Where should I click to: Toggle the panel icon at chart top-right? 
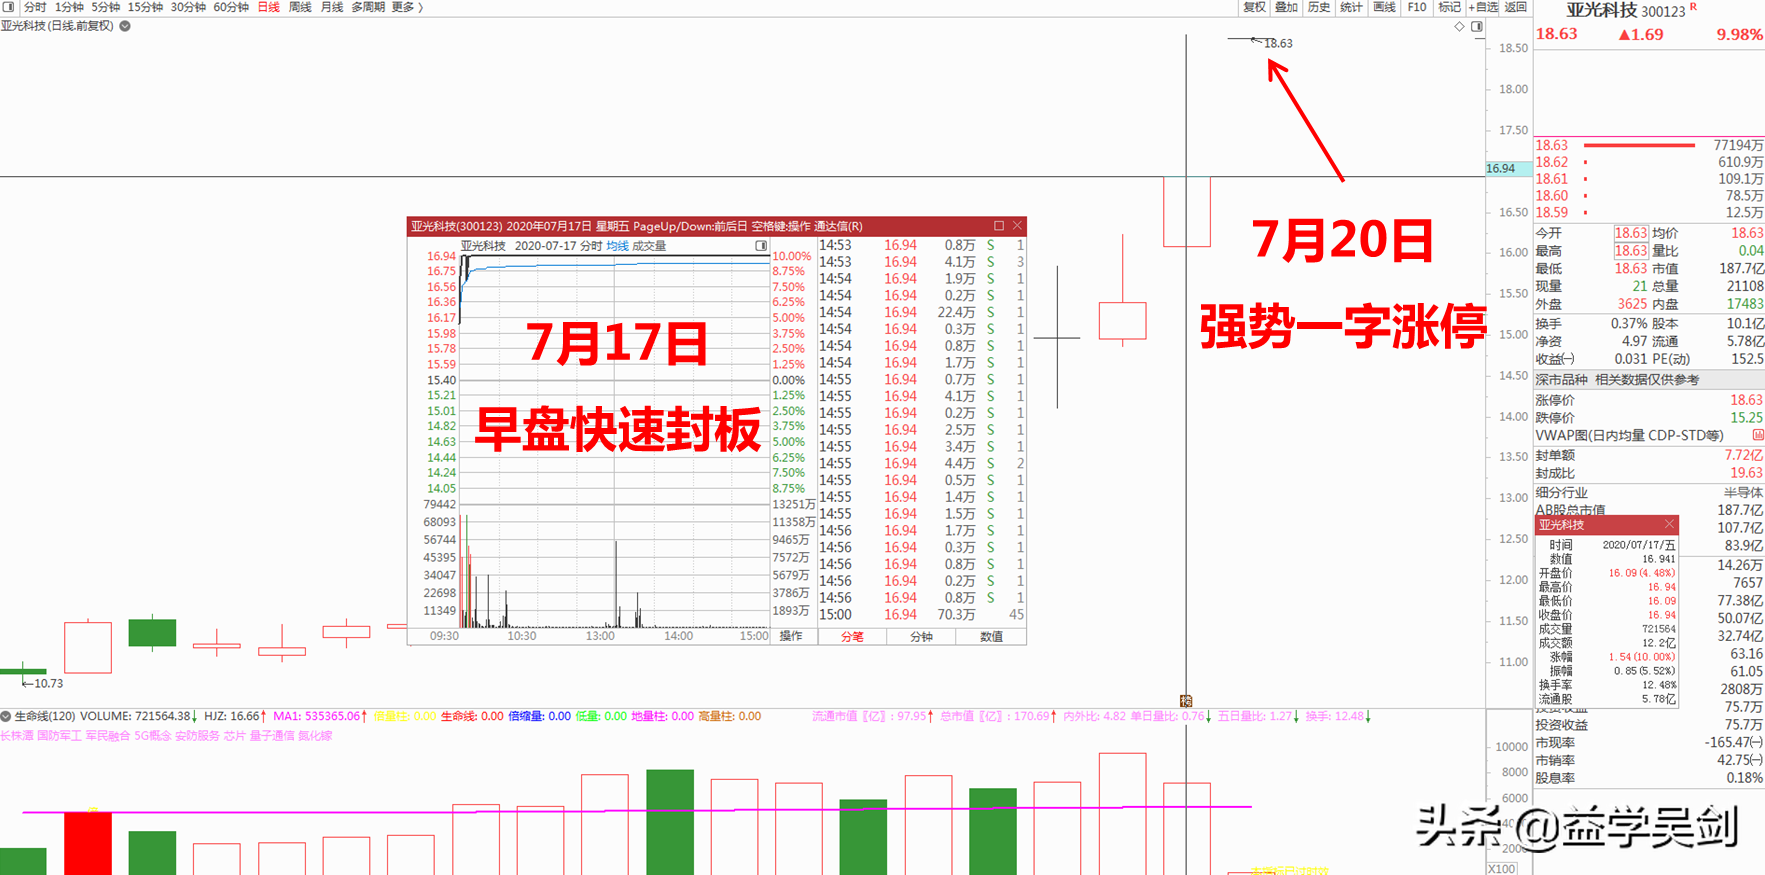coord(1477,27)
